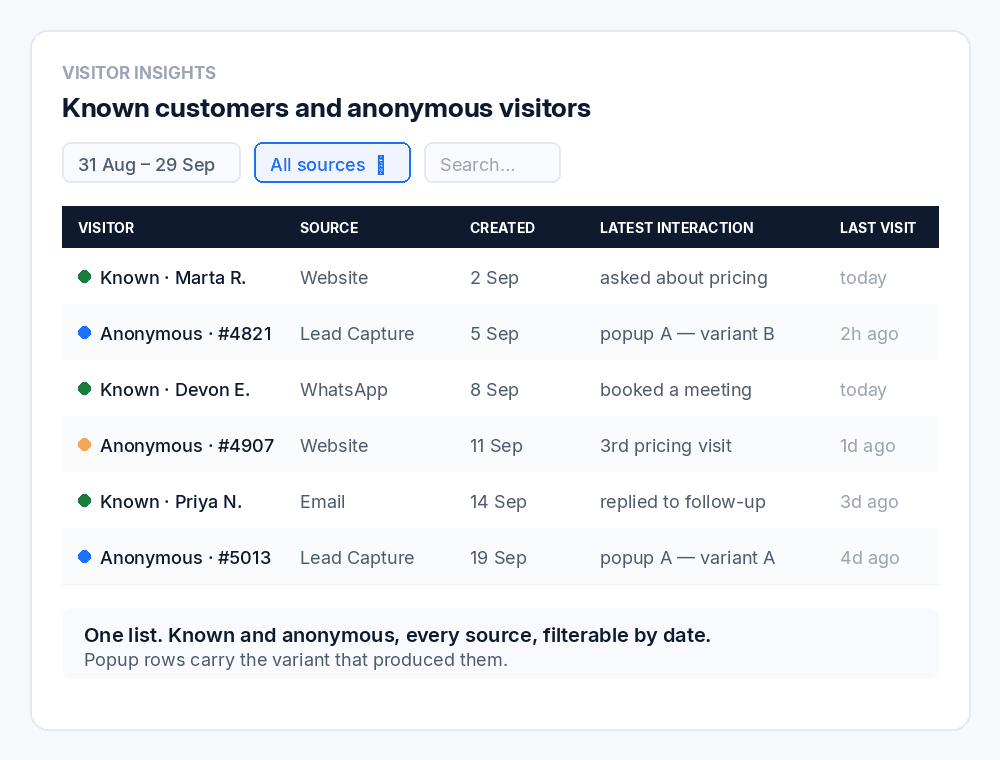
Task: Click the 3d ago last visit
Action: point(869,502)
